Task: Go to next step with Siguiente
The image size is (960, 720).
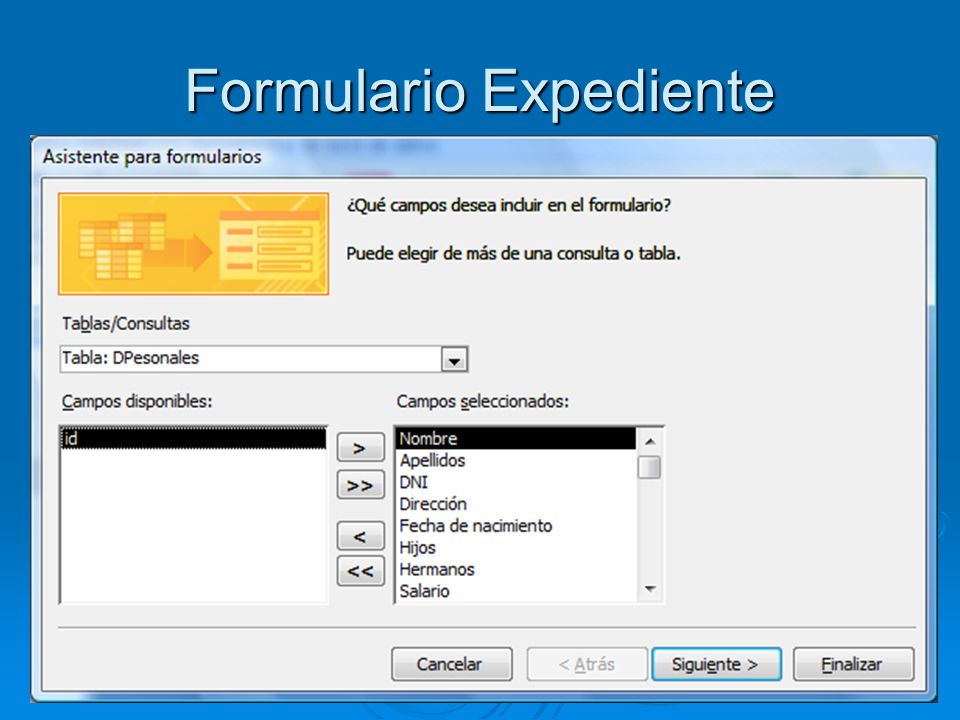Action: (716, 664)
